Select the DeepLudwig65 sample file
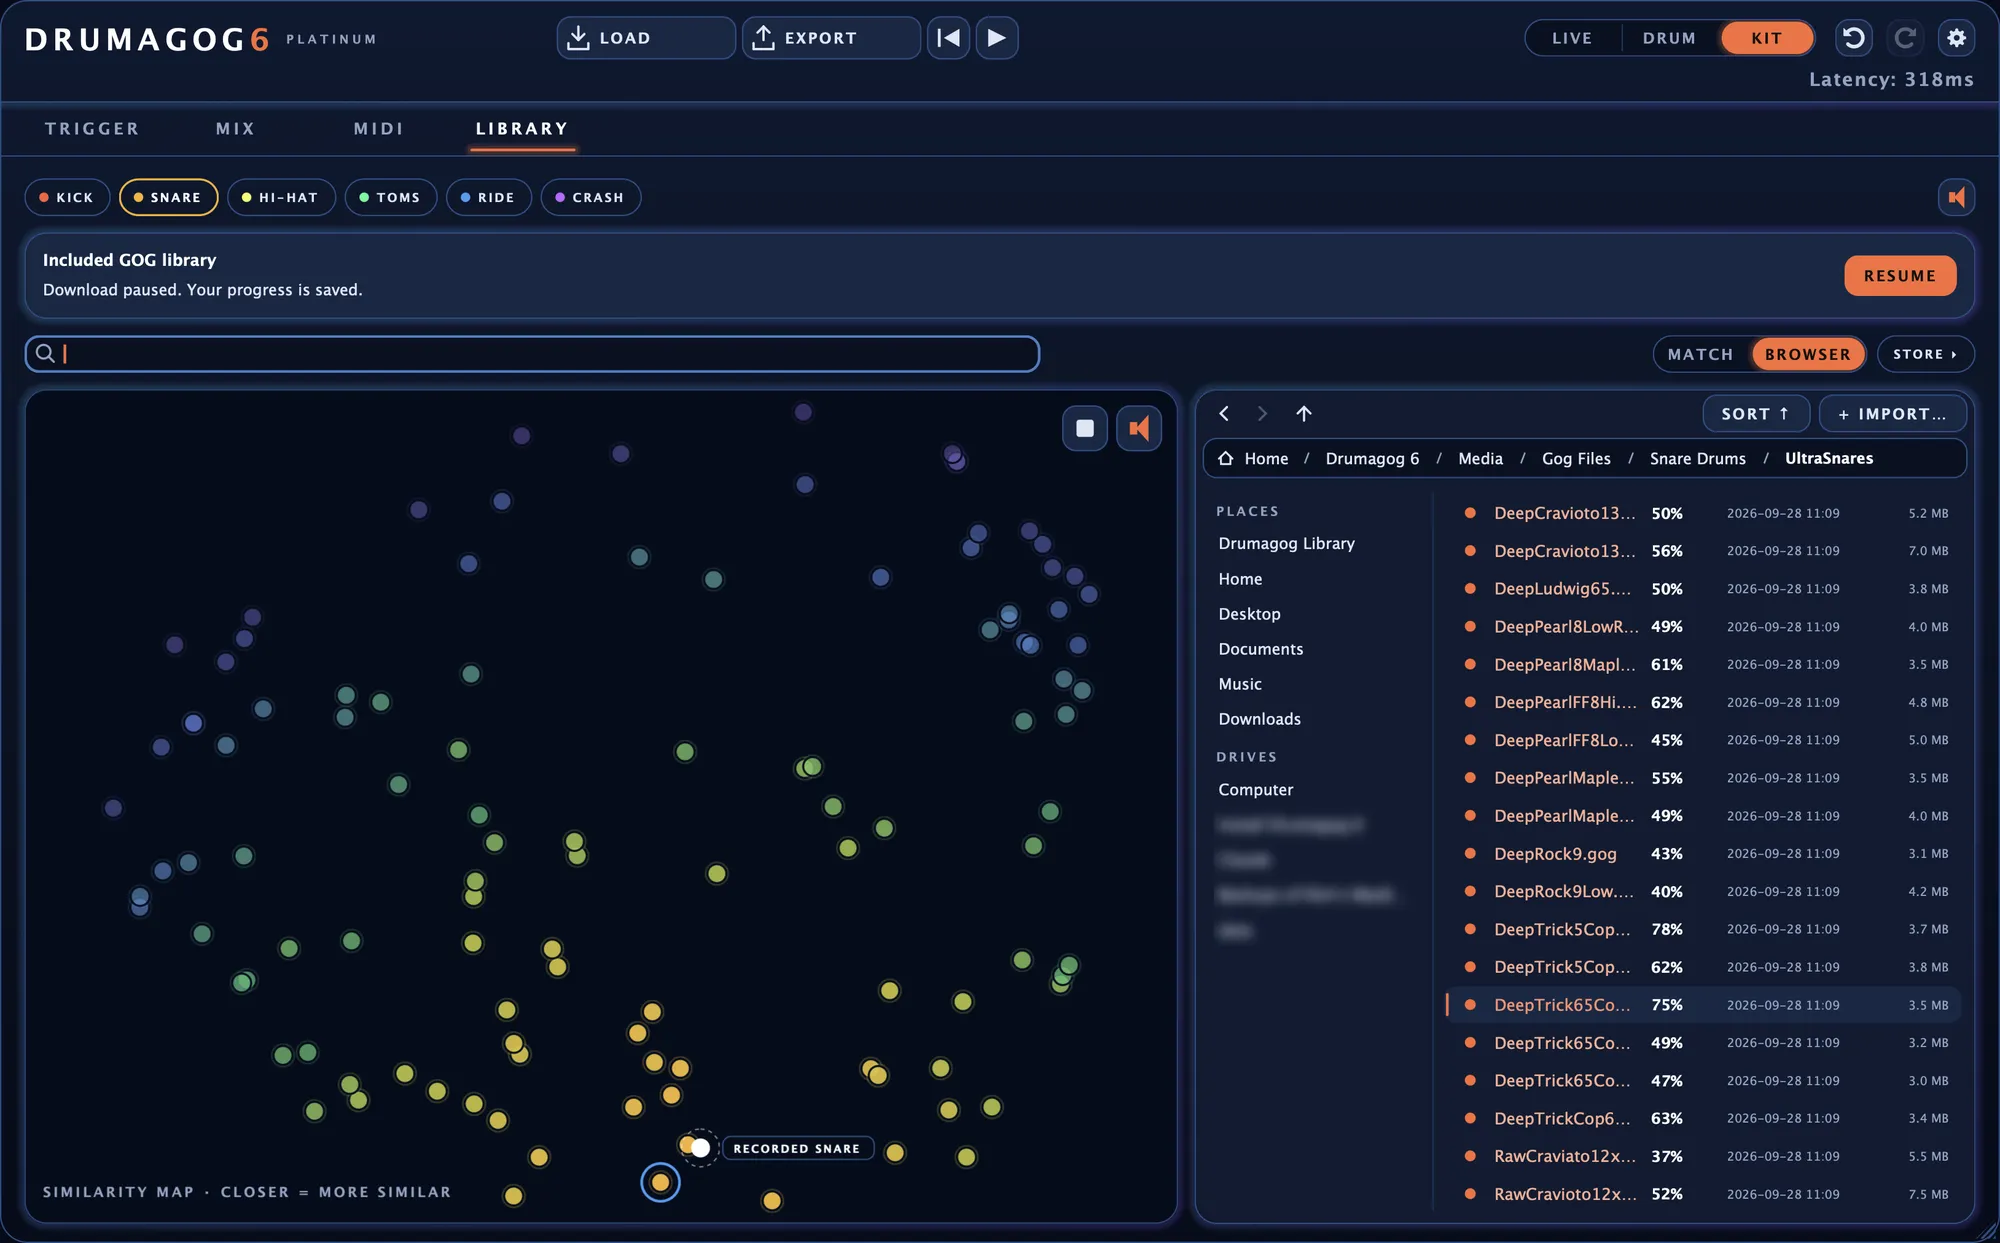Screen dimensions: 2000x1243 (1703, 589)
